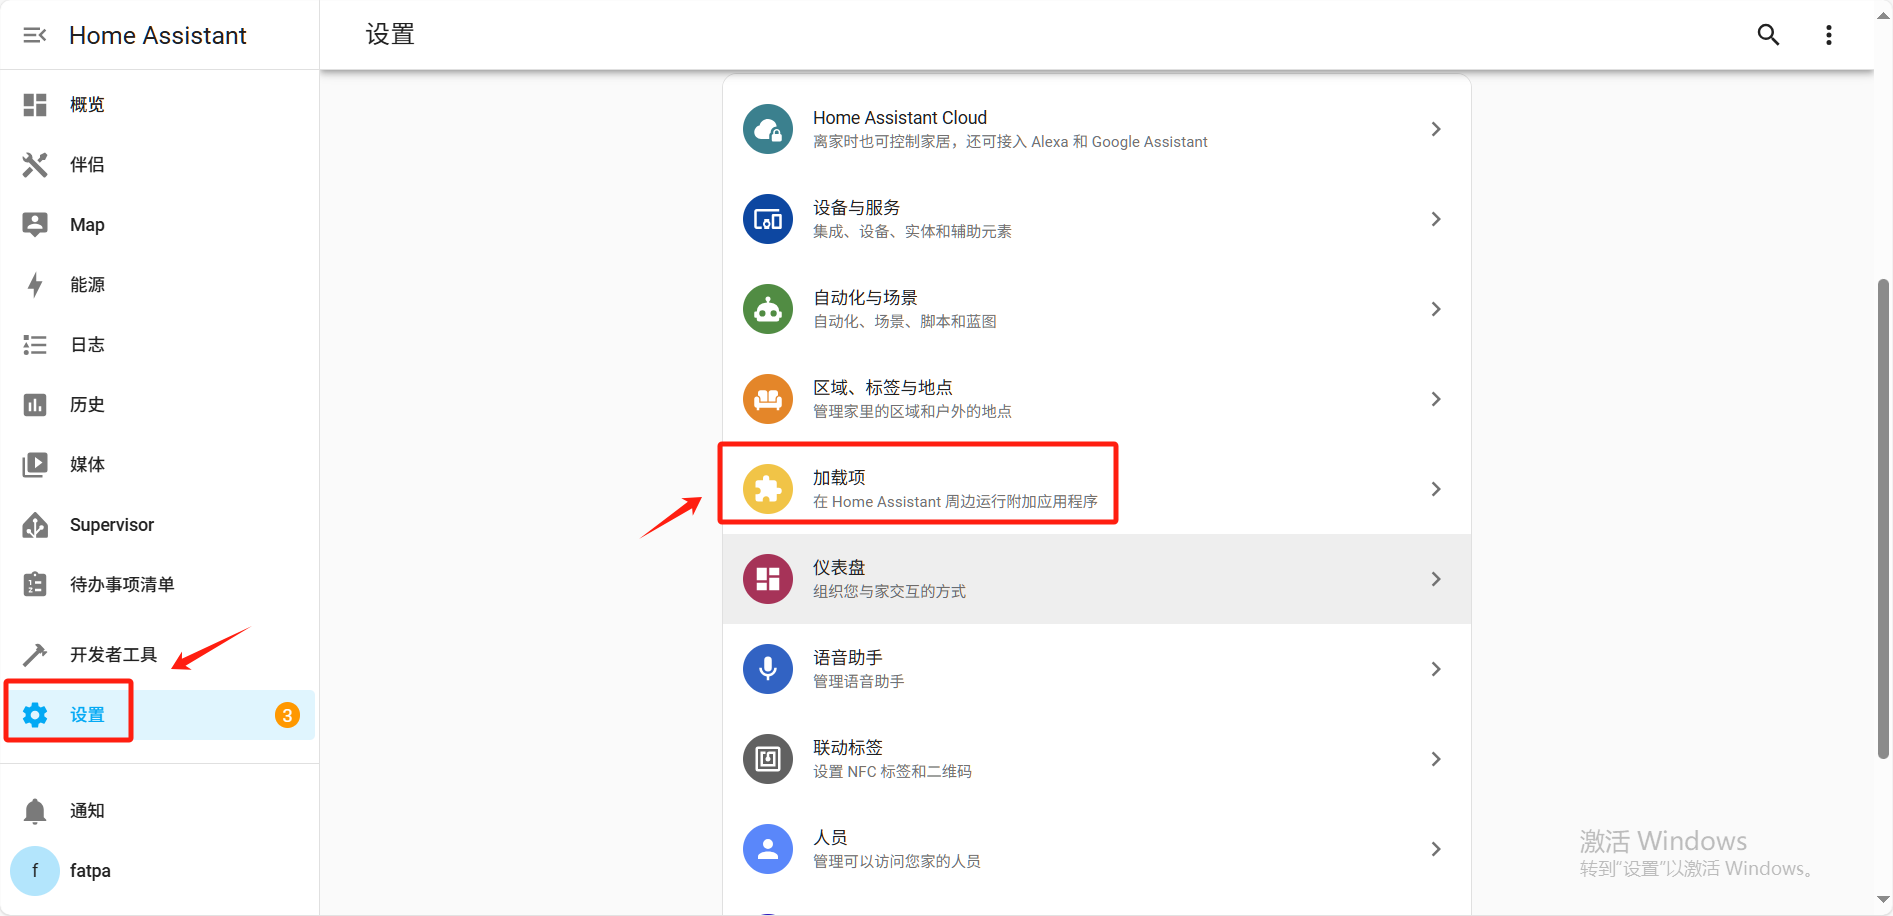1893x916 pixels.
Task: Click the vertical page scrollbar thumb
Action: [1883, 518]
